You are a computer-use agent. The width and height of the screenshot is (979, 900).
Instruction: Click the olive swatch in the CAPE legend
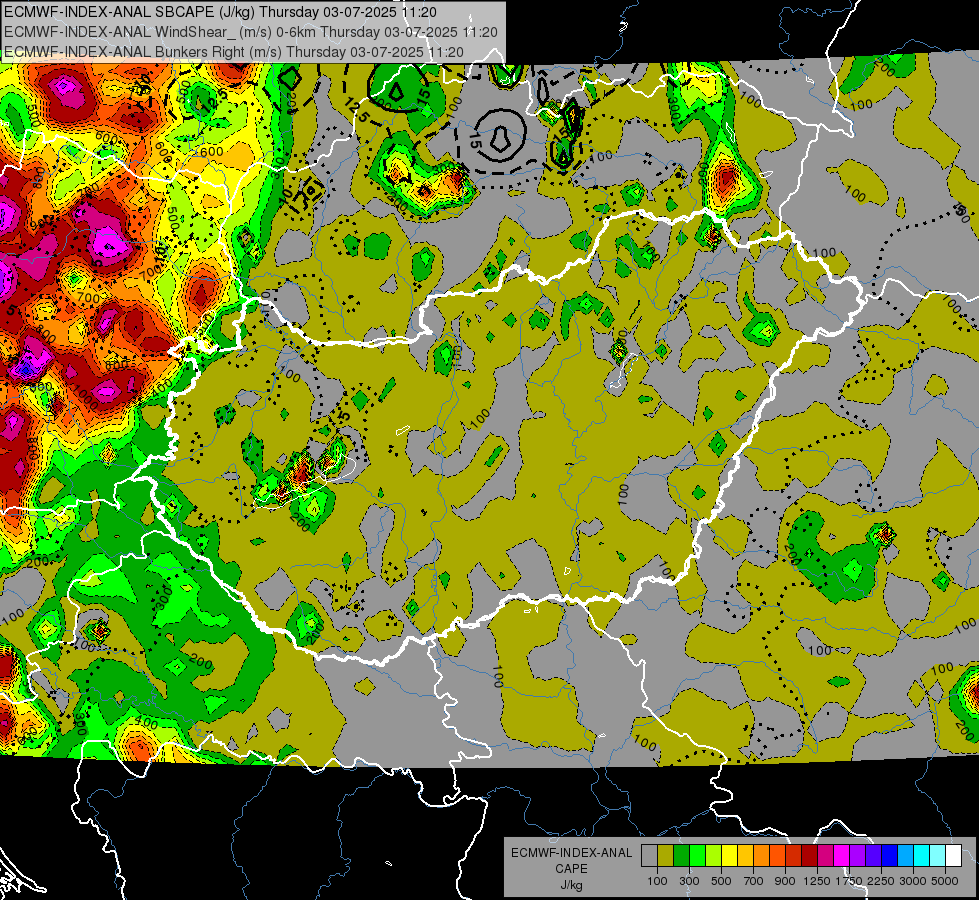(666, 855)
